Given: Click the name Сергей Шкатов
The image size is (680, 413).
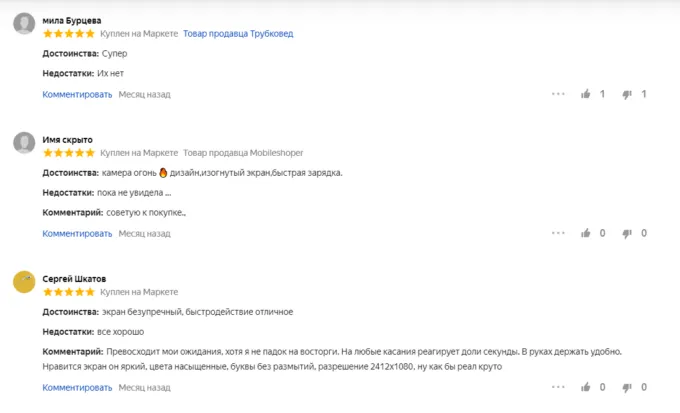Looking at the screenshot, I should tap(76, 277).
